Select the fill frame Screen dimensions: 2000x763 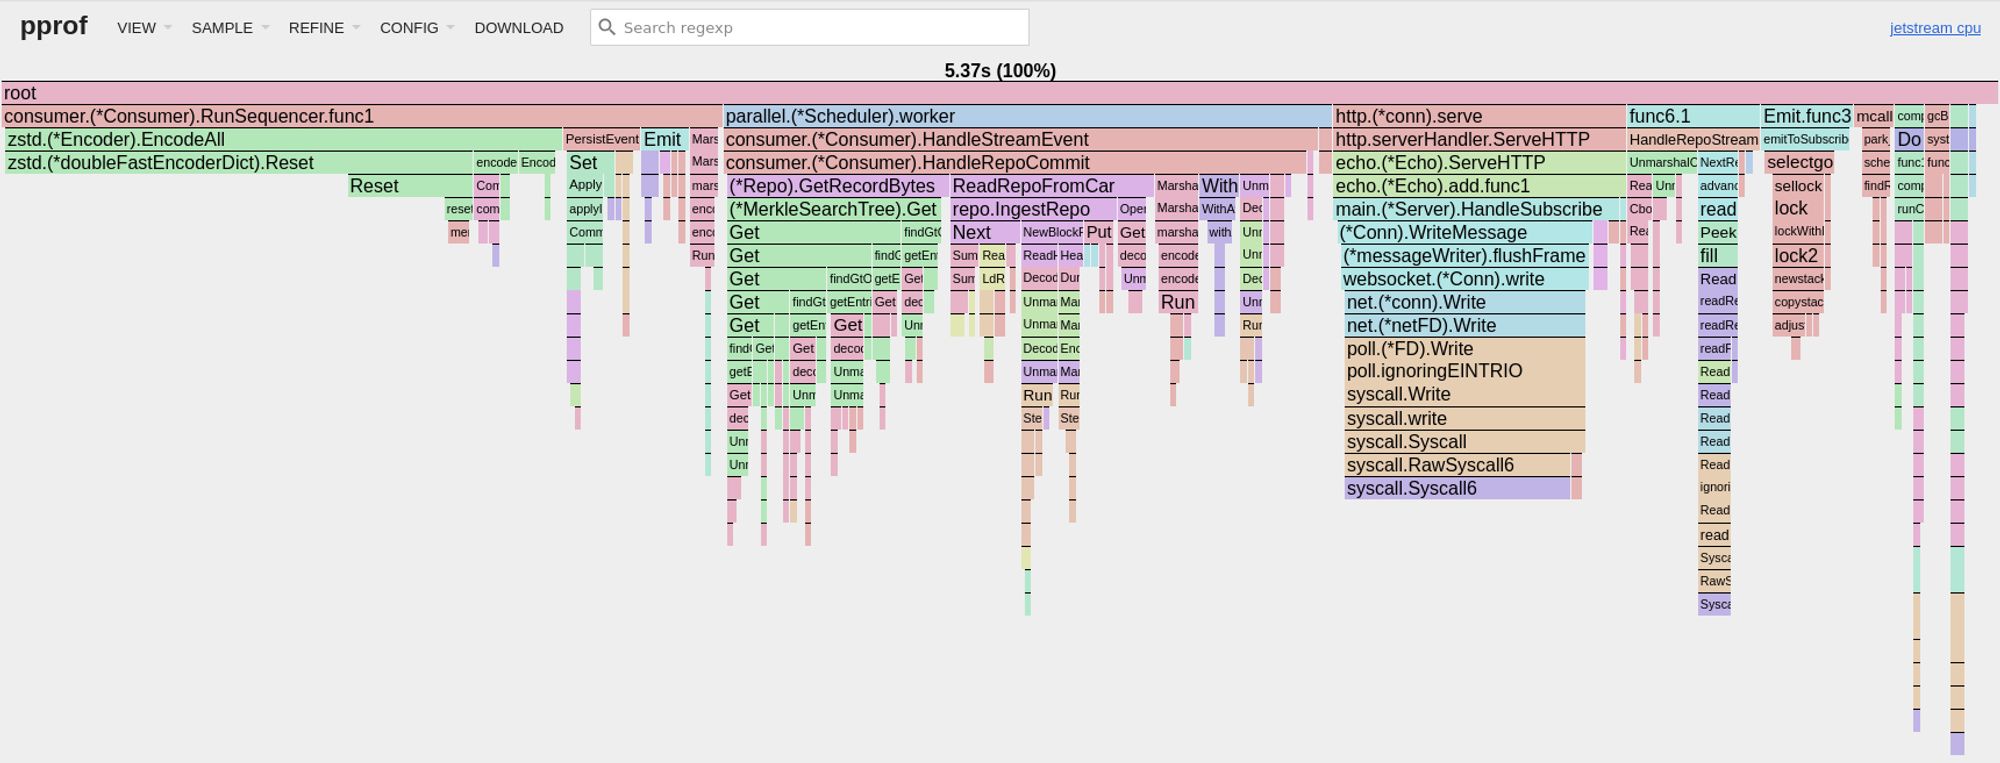[x=1718, y=255]
